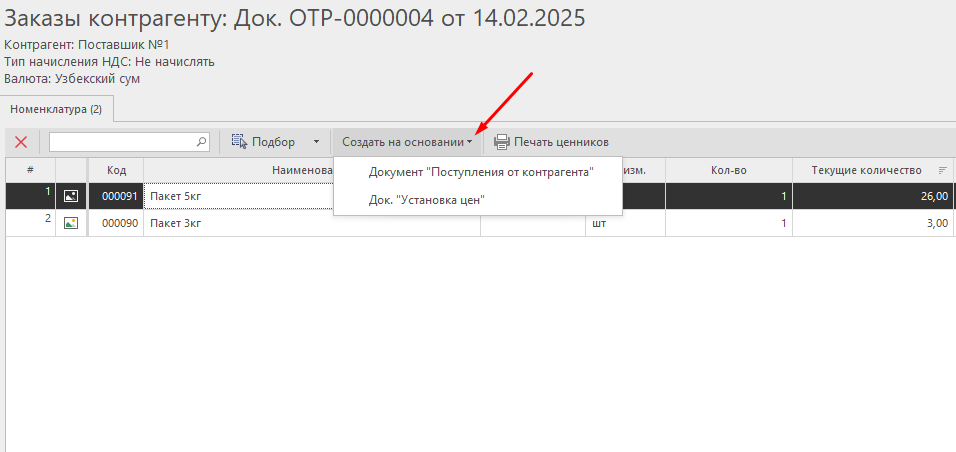Open dropdown arrow next to Подбор
The image size is (956, 452).
(x=316, y=142)
